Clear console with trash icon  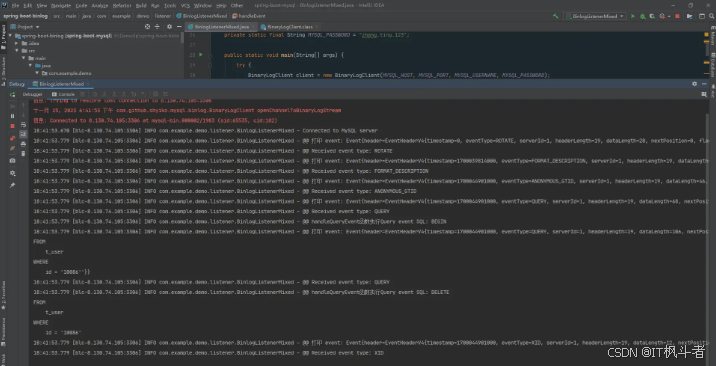pos(23,154)
